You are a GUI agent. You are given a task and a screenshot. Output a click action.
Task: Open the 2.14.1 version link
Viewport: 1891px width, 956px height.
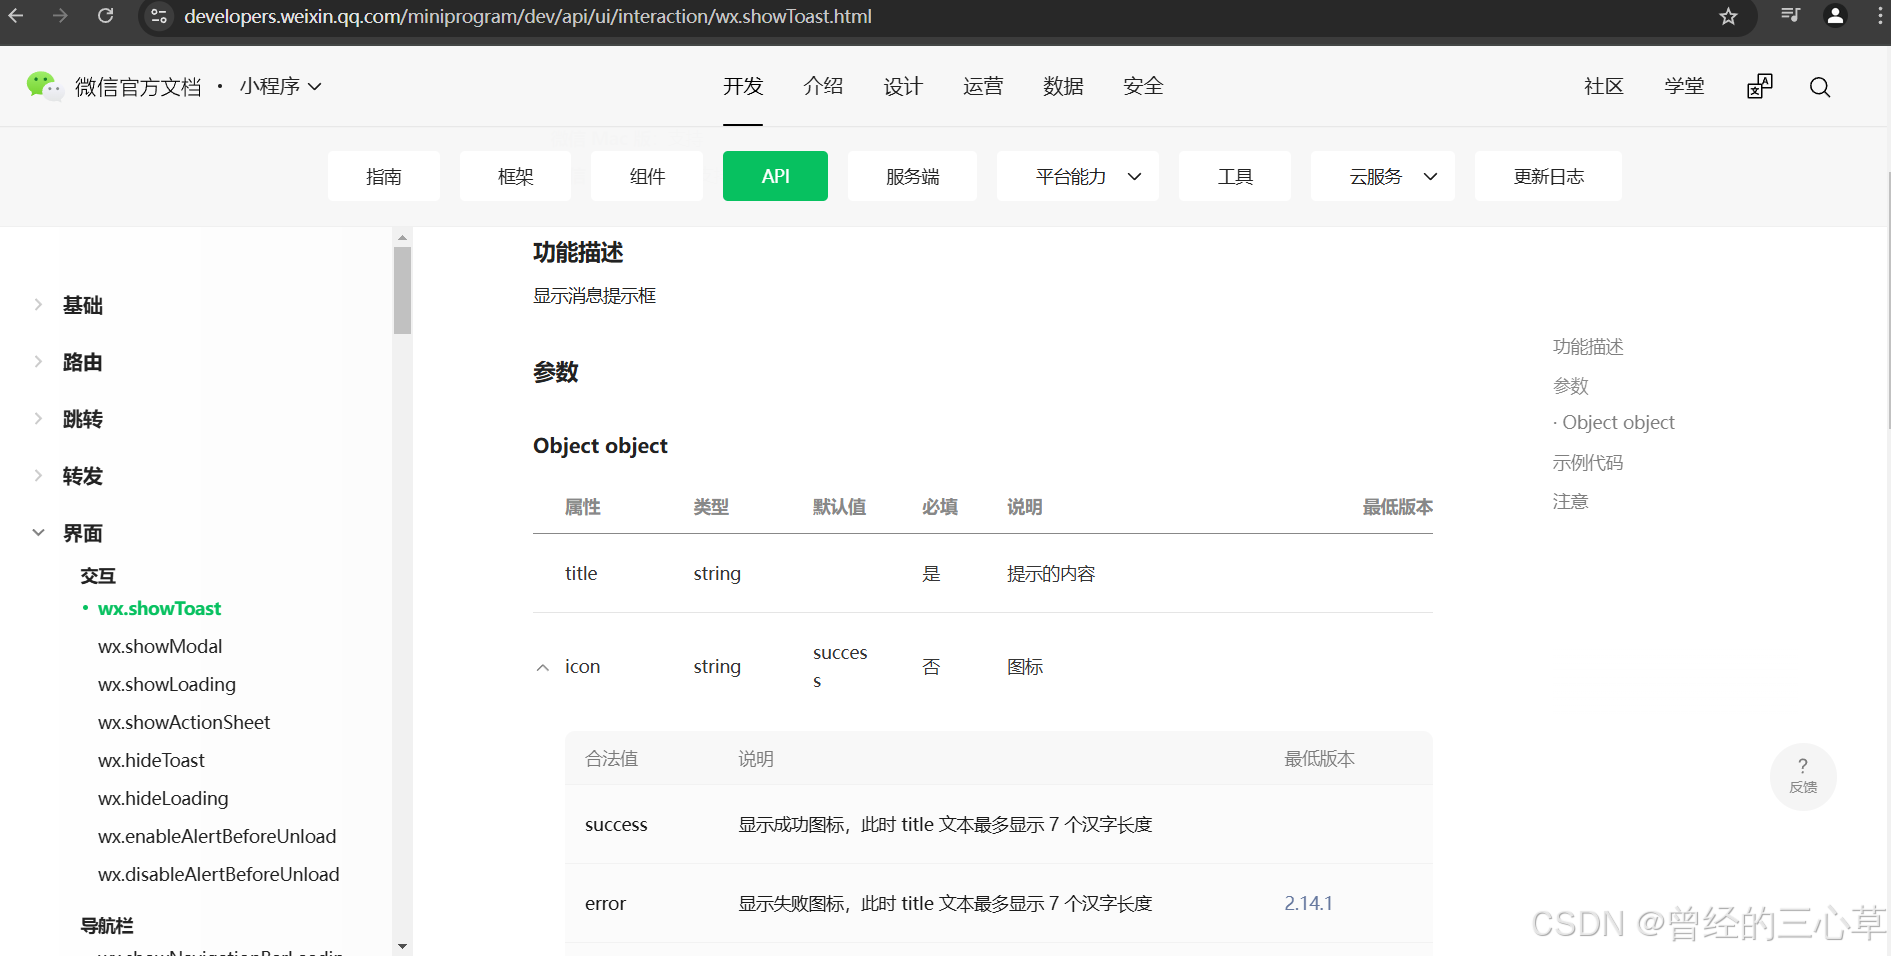tap(1308, 903)
